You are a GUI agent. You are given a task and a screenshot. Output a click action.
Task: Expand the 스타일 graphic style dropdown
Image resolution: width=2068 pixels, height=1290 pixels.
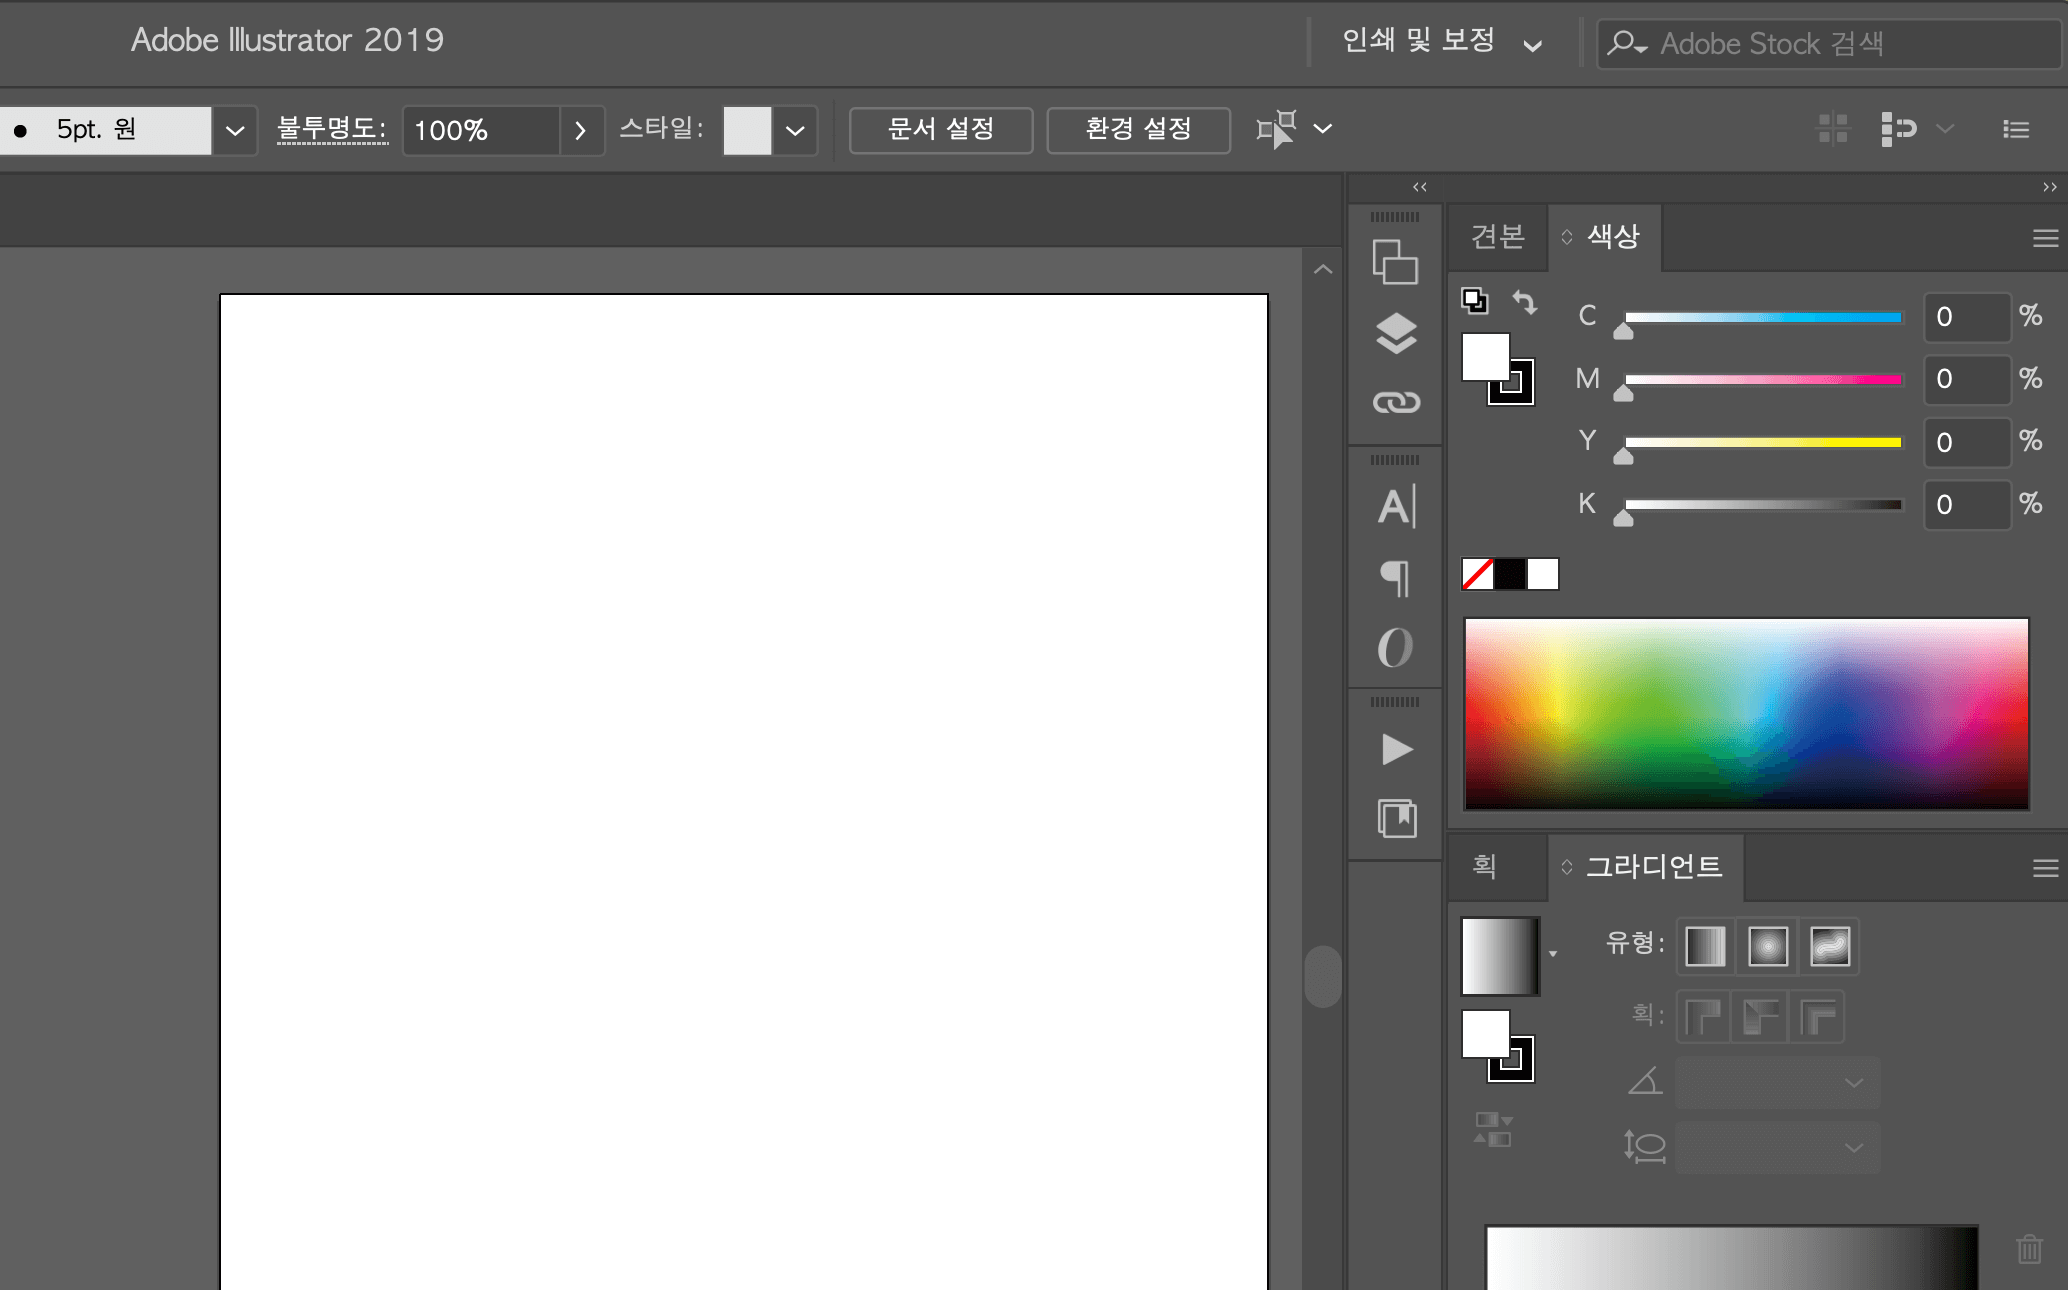[x=795, y=130]
